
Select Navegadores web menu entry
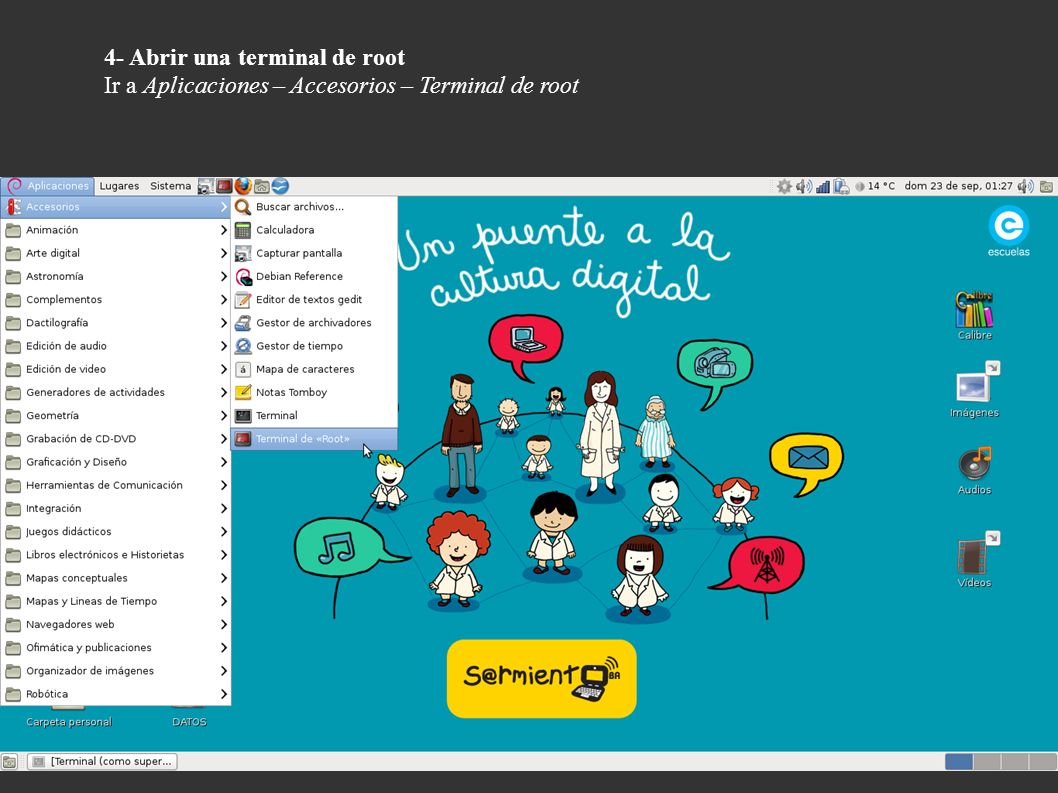116,624
